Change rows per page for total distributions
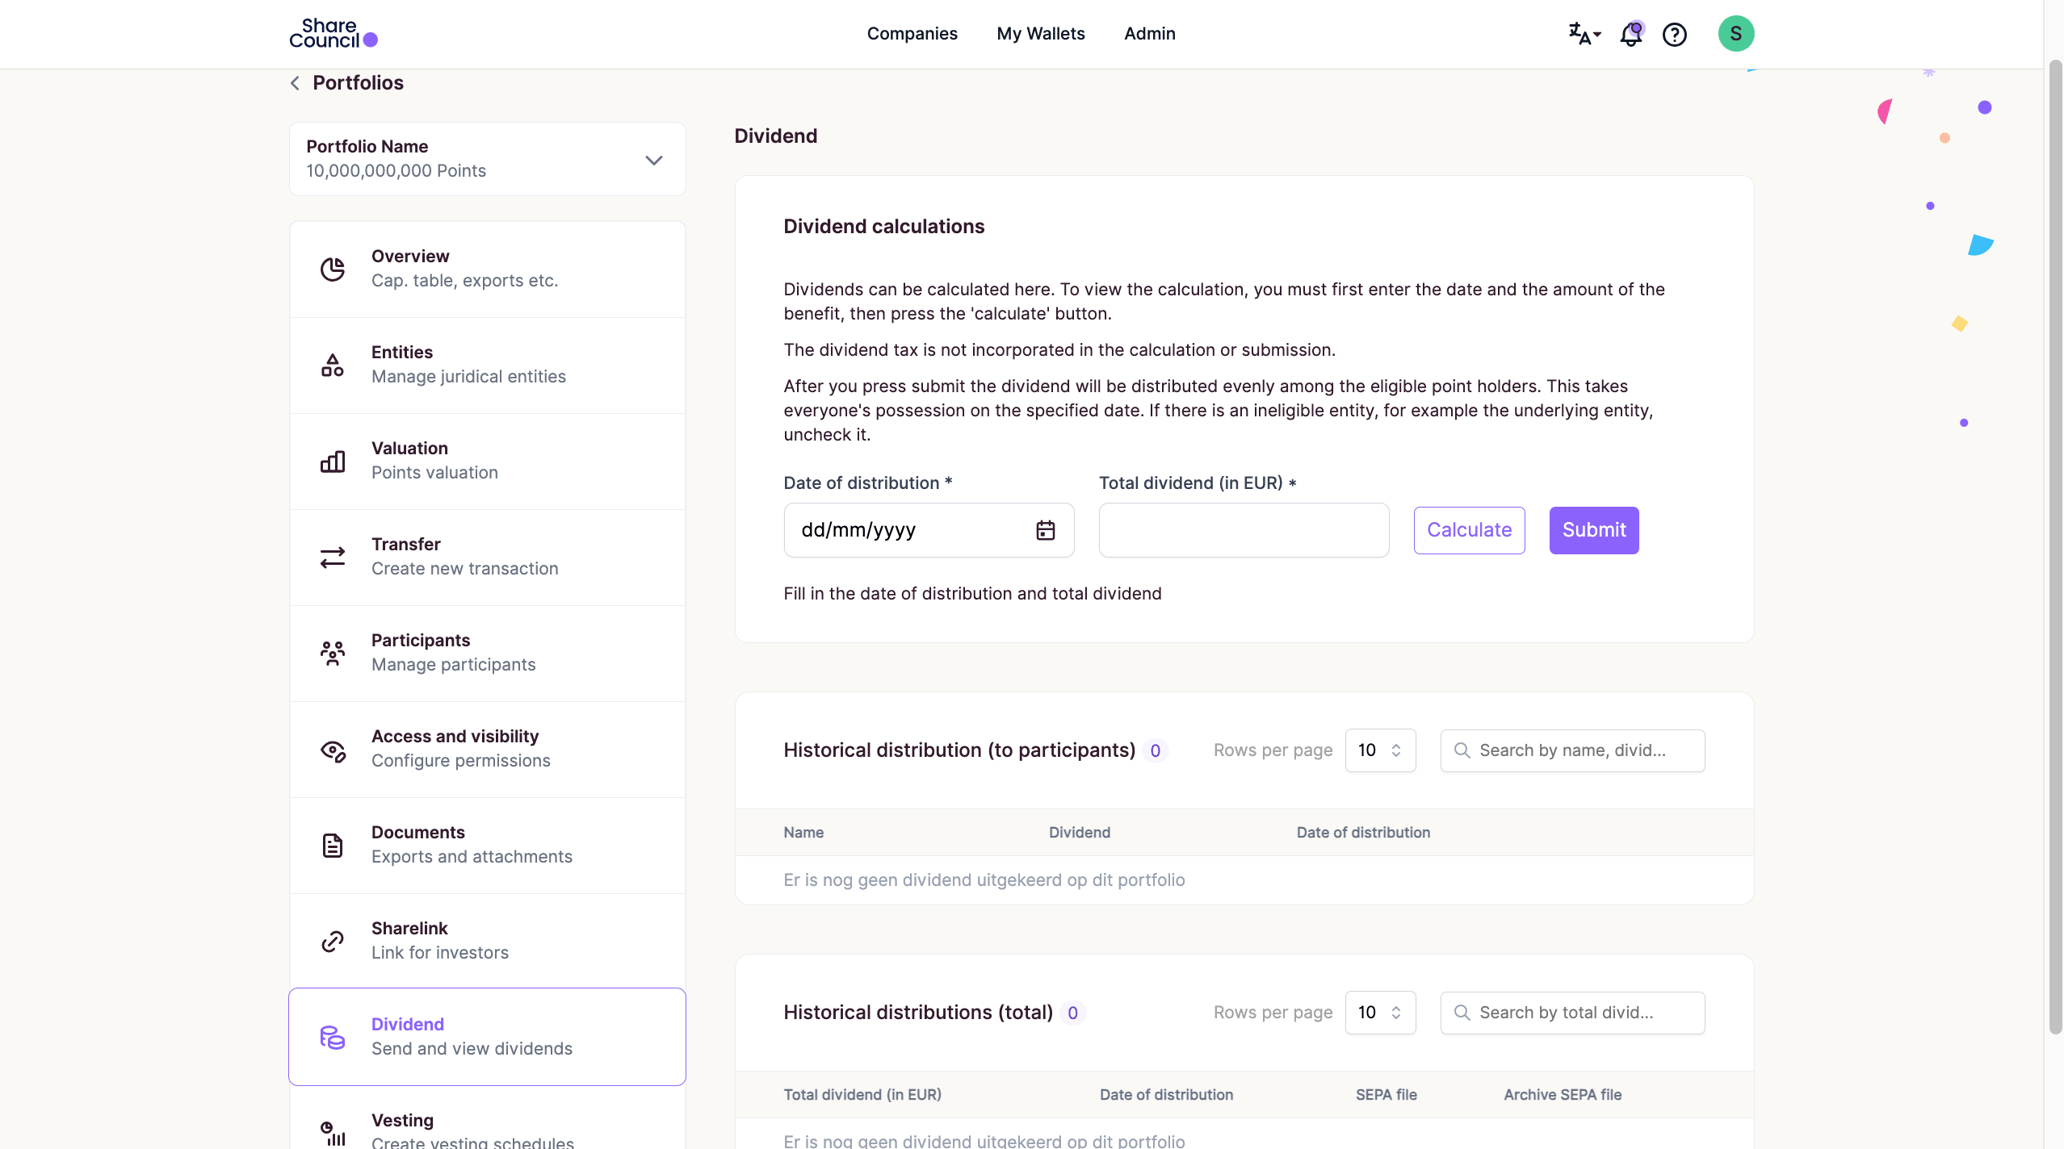2064x1149 pixels. point(1380,1012)
